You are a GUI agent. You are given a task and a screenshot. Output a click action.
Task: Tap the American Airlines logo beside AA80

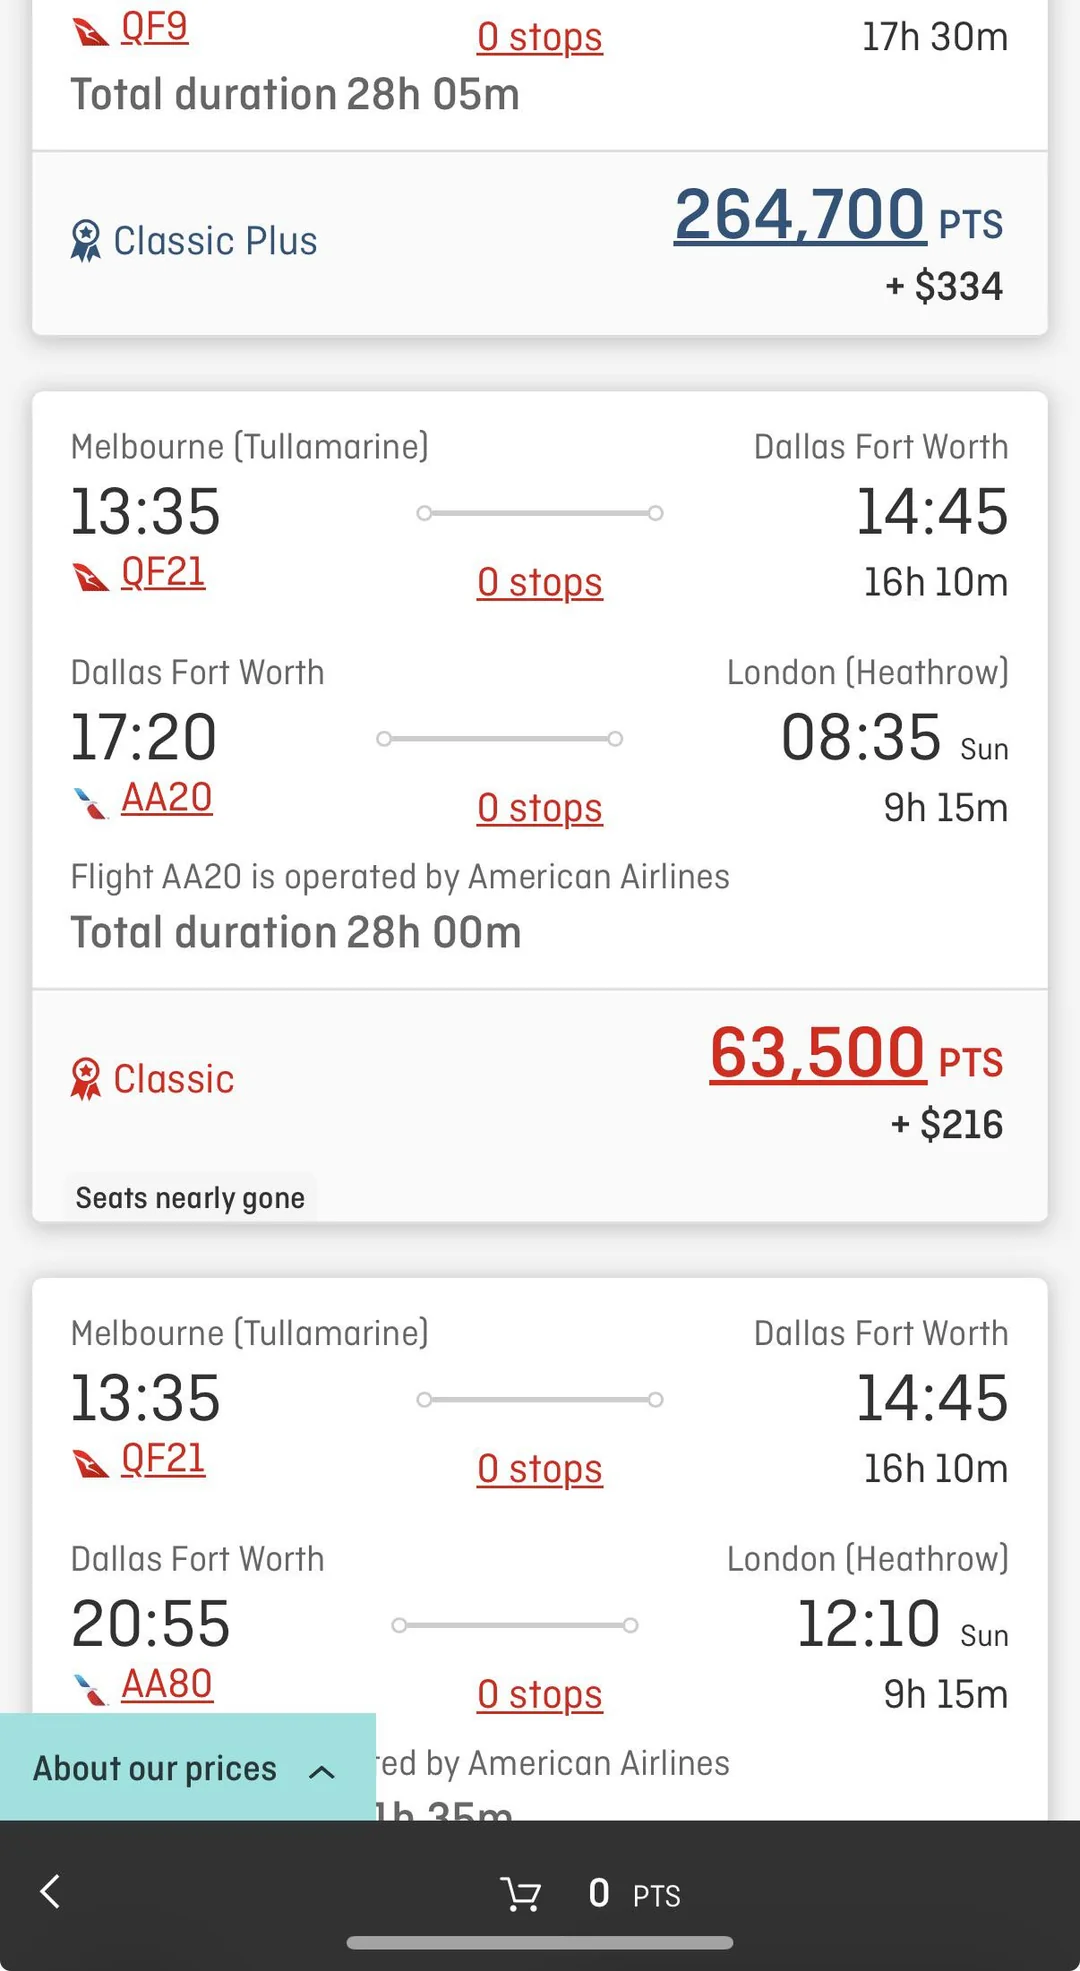(x=91, y=1689)
